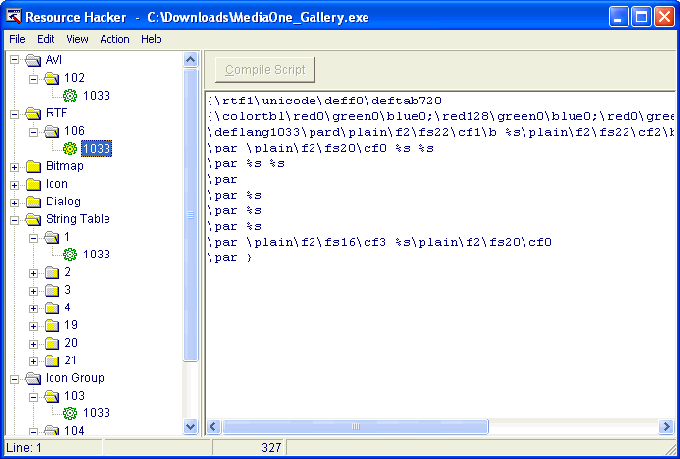Screen dimensions: 680x459
Task: Click the Icon folder icon
Action: [x=33, y=184]
